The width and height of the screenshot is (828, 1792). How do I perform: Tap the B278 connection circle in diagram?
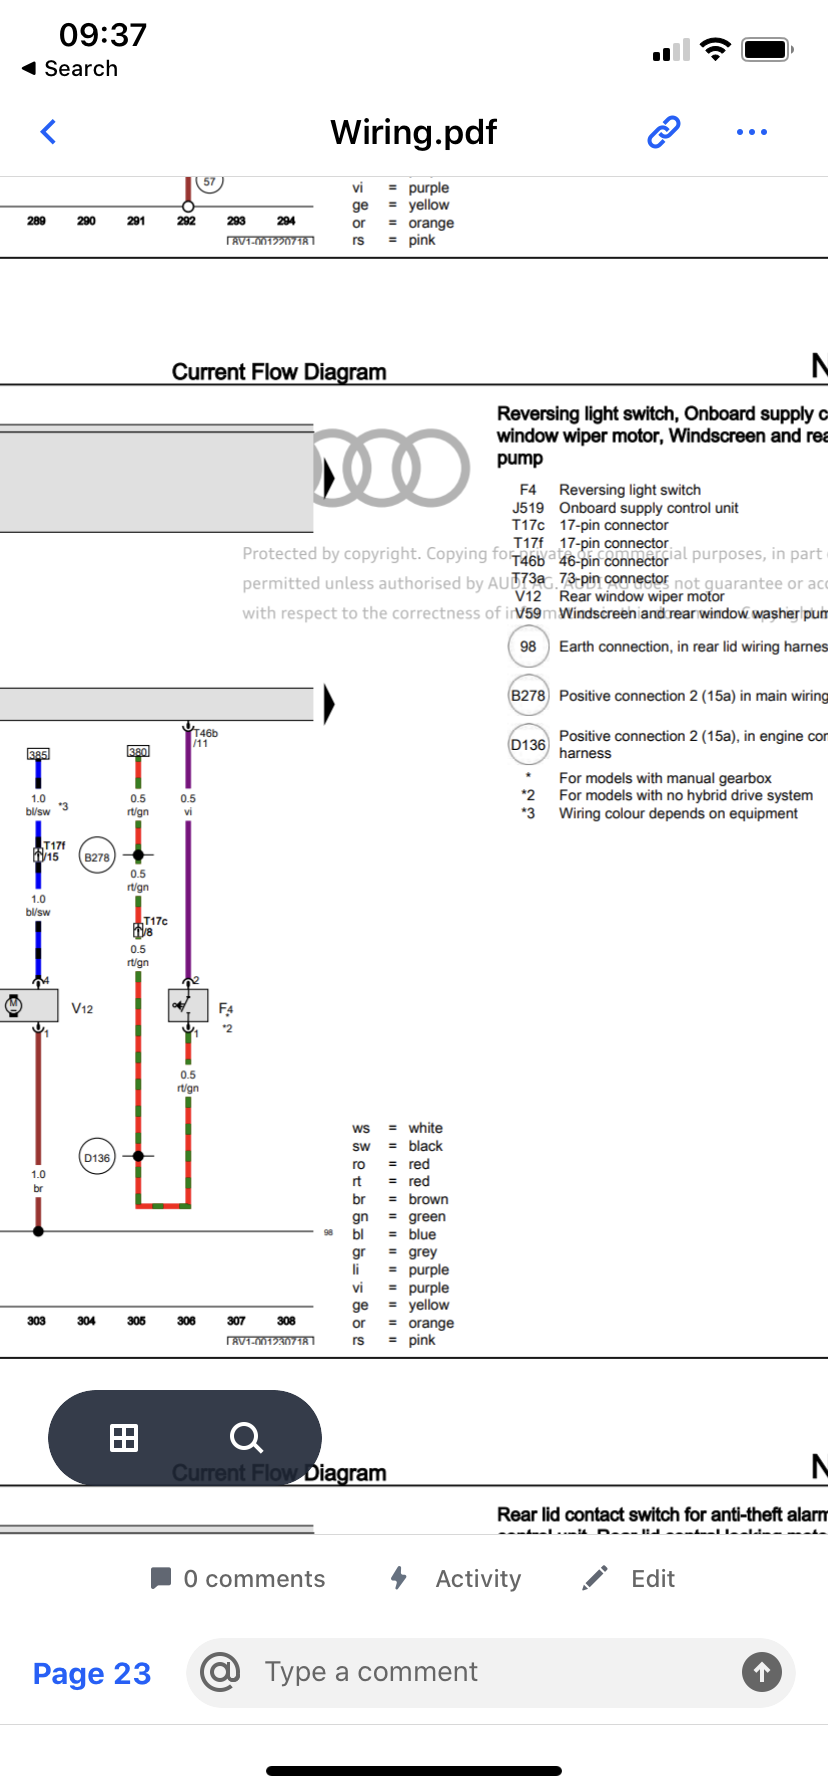coord(97,856)
